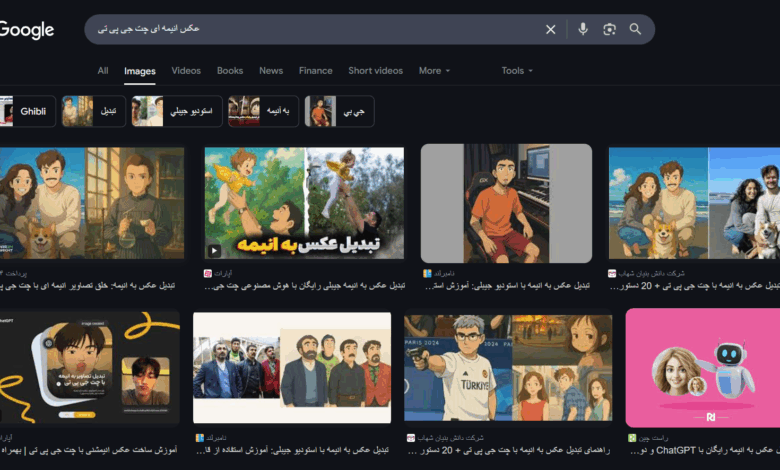Filter results with the تبدیل chip
This screenshot has width=780, height=470.
click(94, 111)
